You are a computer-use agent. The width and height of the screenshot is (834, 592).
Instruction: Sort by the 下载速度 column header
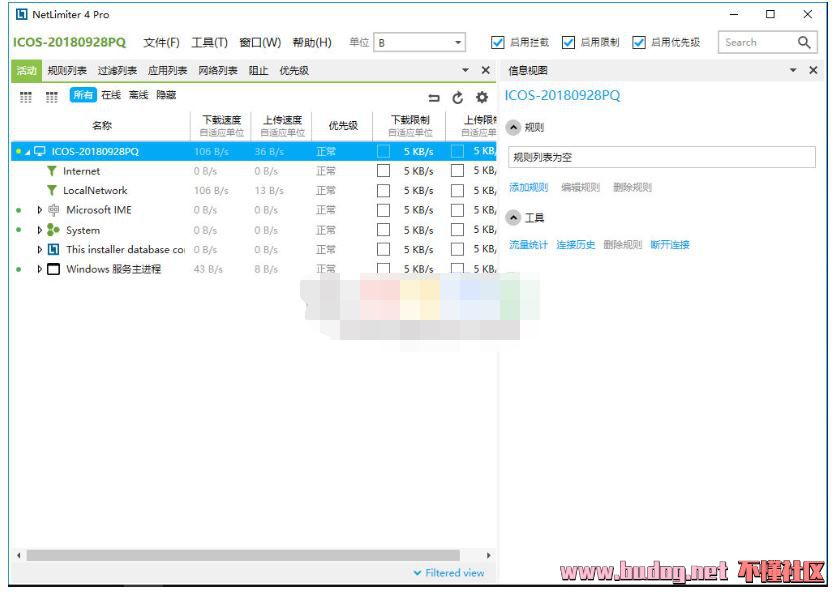pos(221,126)
